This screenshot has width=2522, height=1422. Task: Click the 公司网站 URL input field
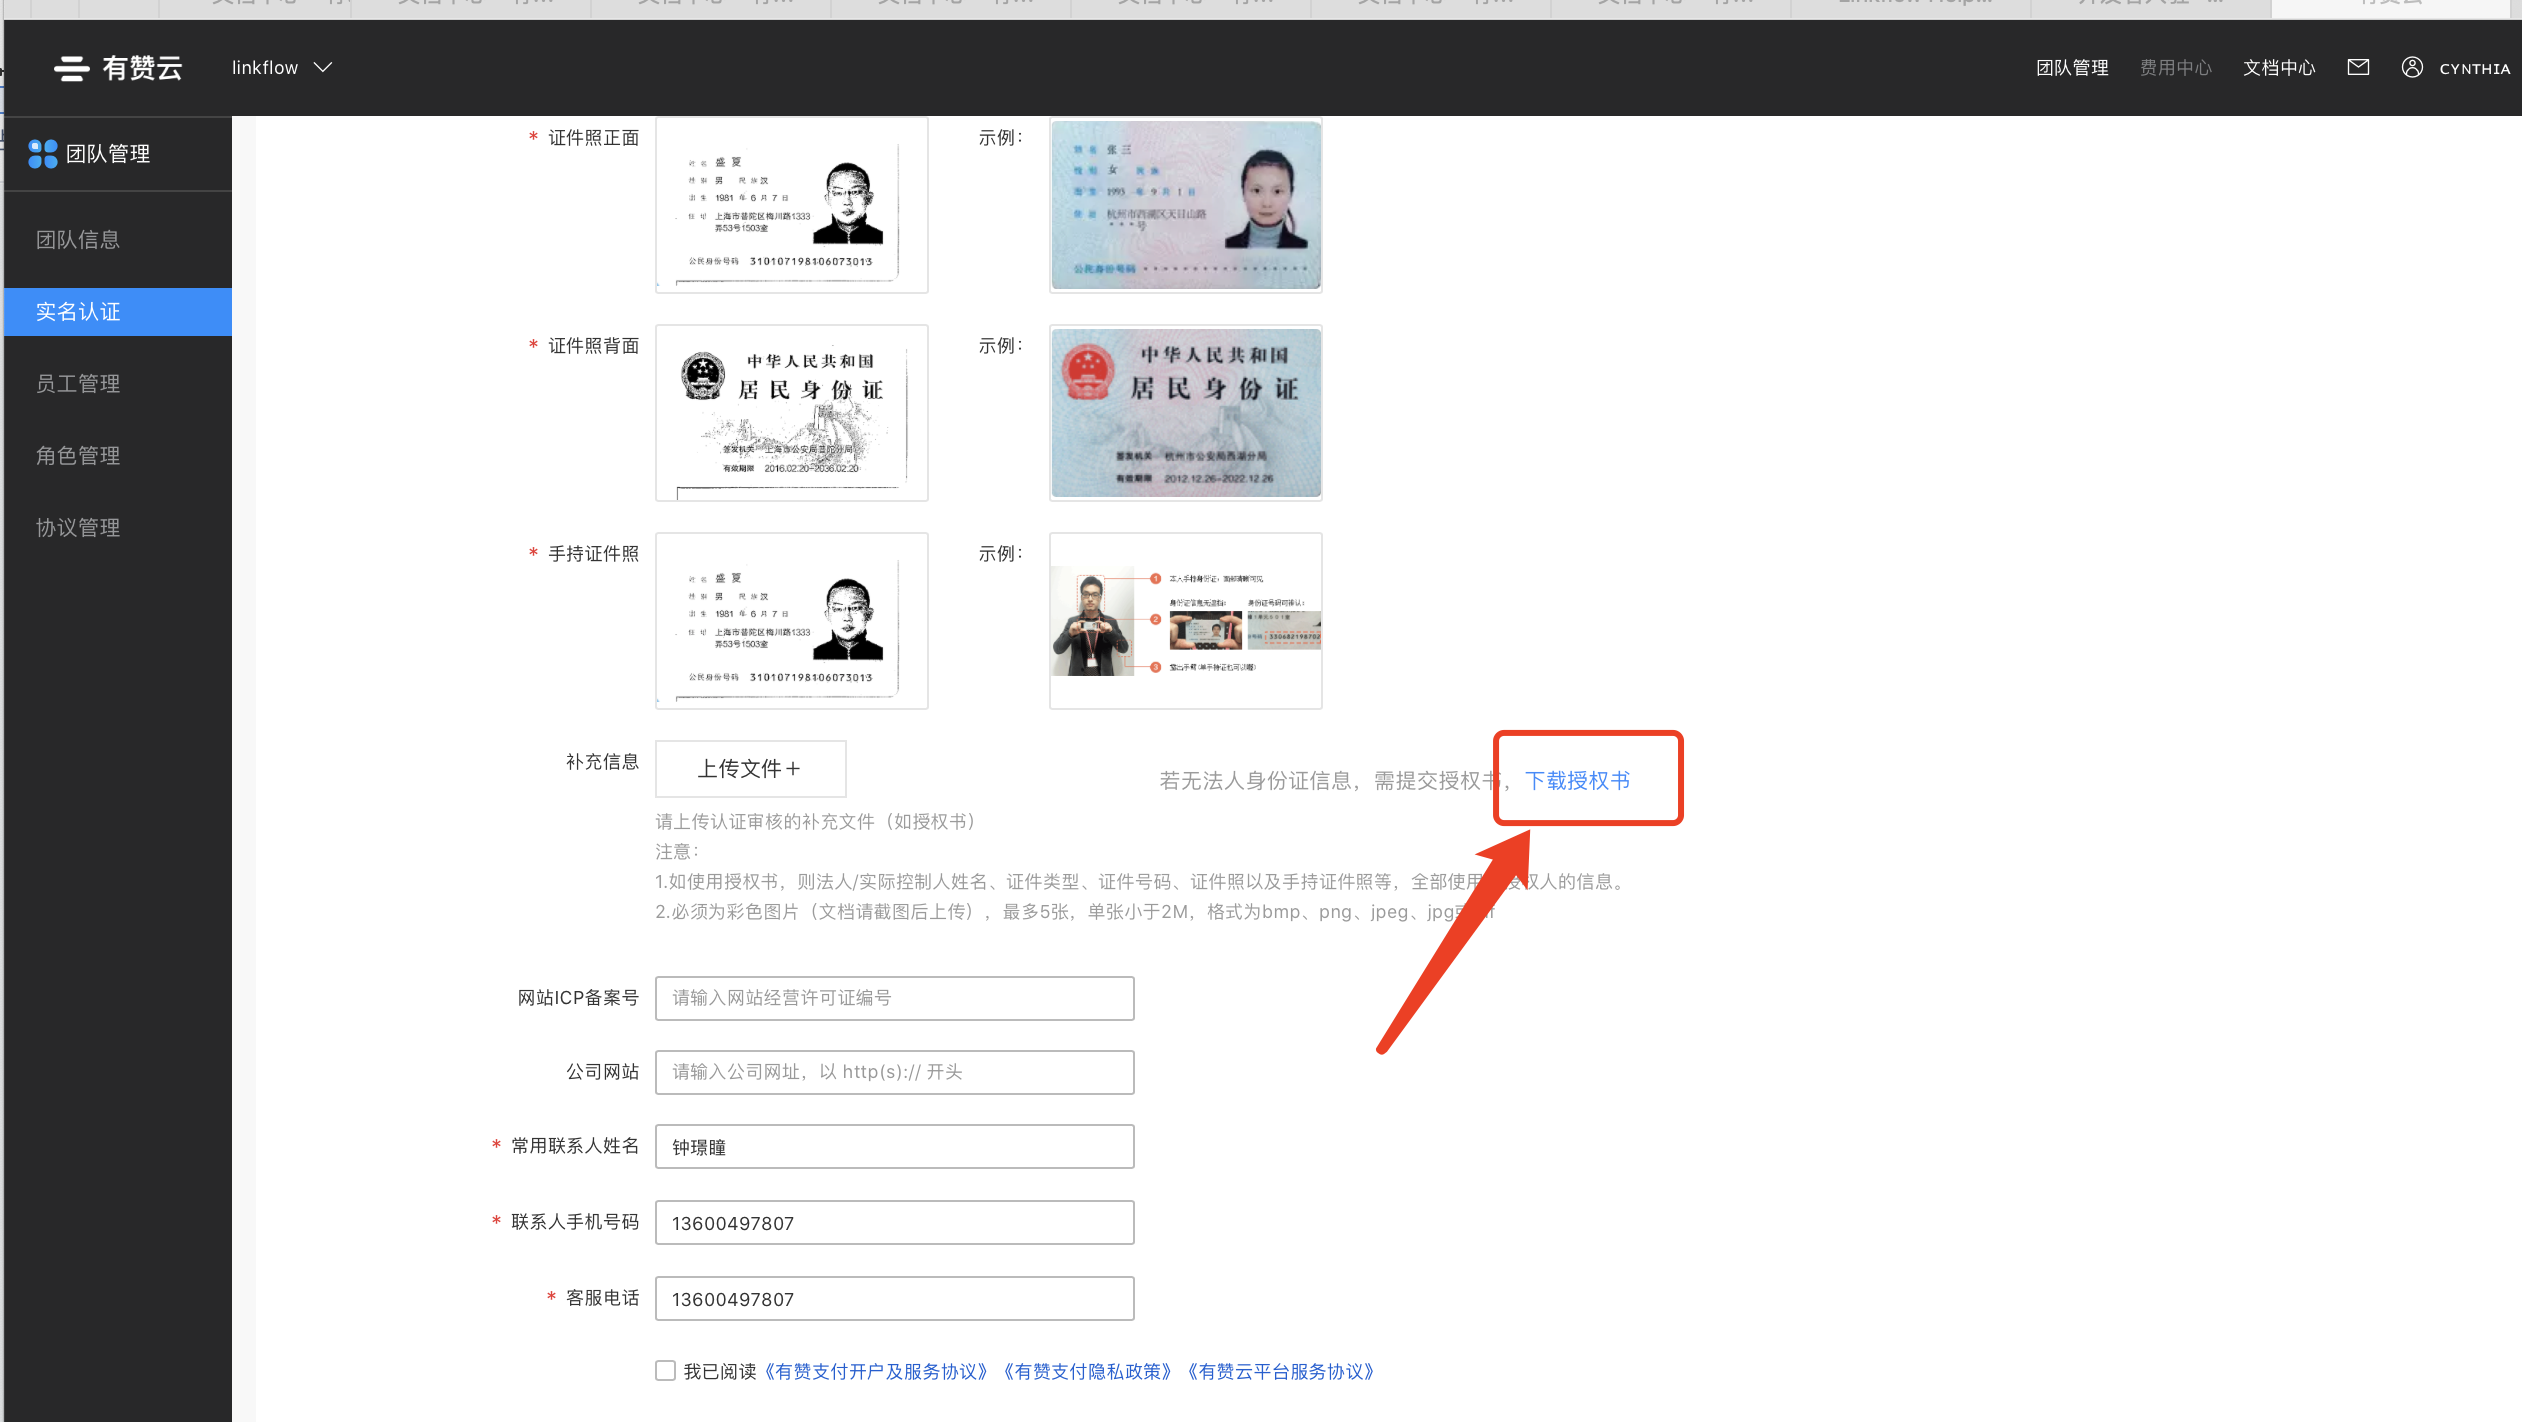894,1072
